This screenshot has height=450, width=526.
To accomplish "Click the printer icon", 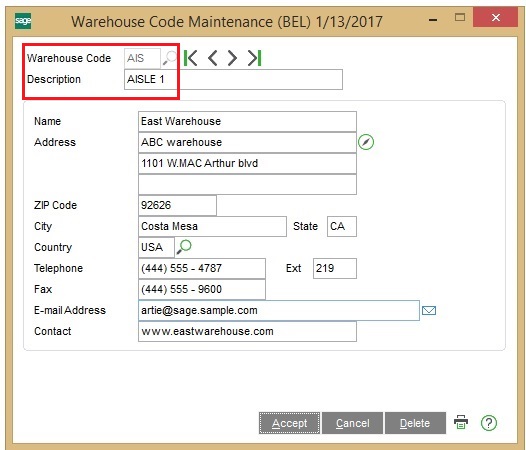I will (x=461, y=422).
